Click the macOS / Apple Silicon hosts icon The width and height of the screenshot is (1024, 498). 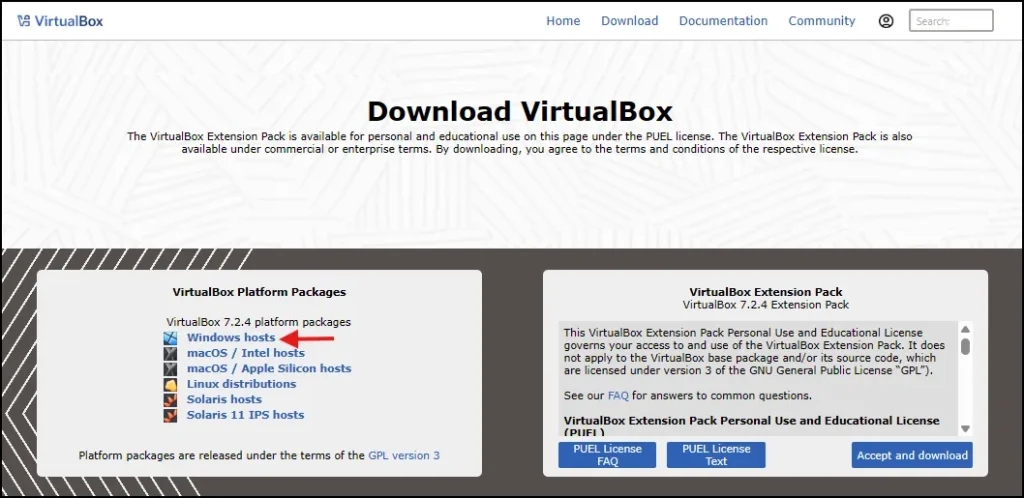click(x=170, y=369)
